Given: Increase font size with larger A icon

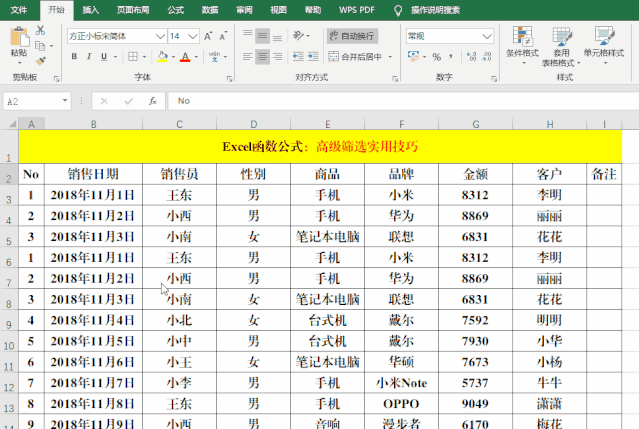Looking at the screenshot, I should (x=207, y=36).
